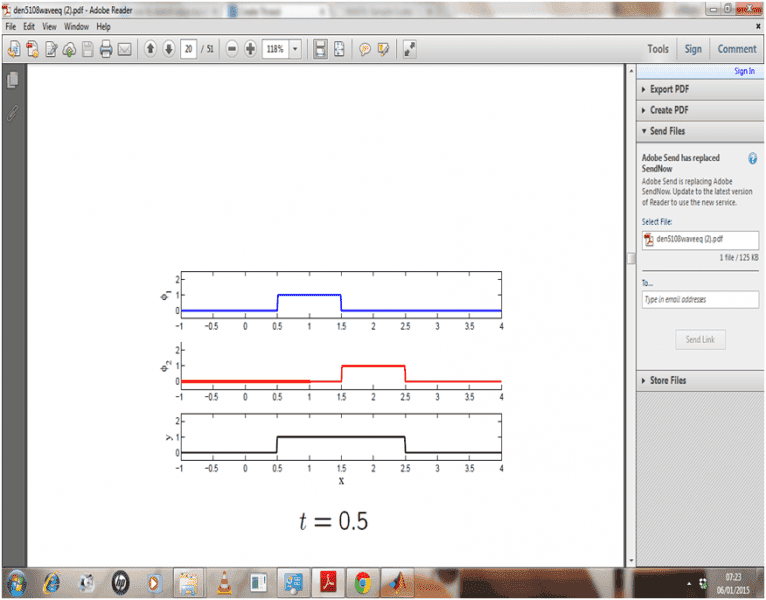Viewport: 766px width, 600px height.
Task: Open Page Thumbnails panel in left sidebar
Action: tap(12, 80)
